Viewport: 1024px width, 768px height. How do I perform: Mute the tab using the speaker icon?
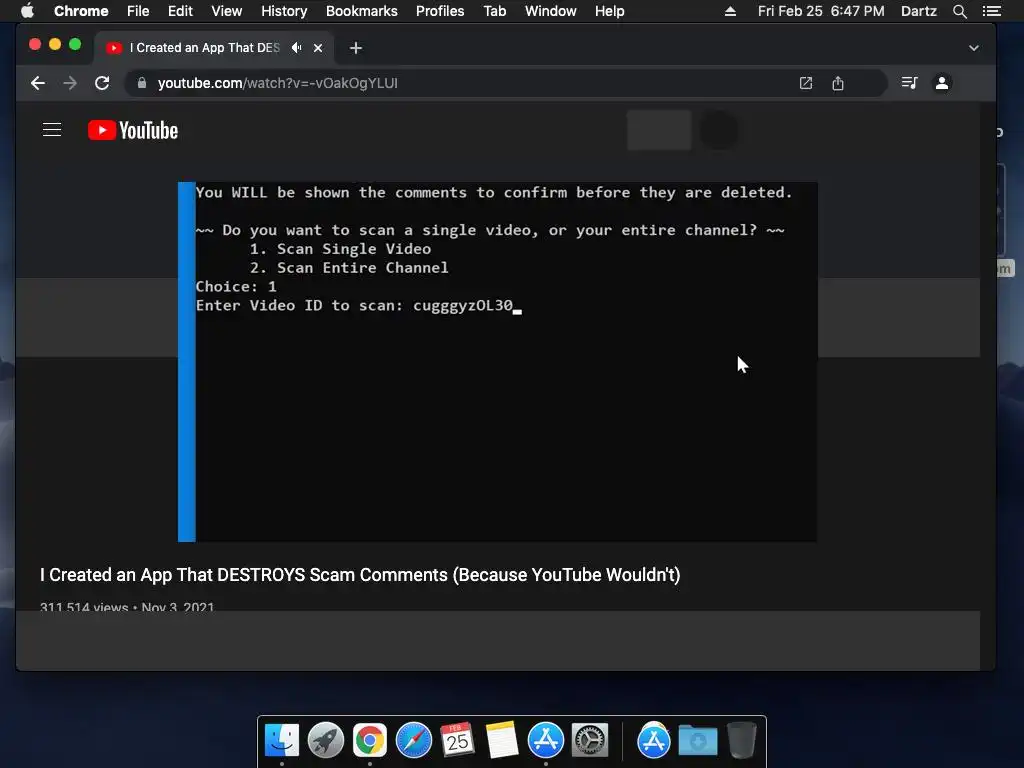coord(296,48)
